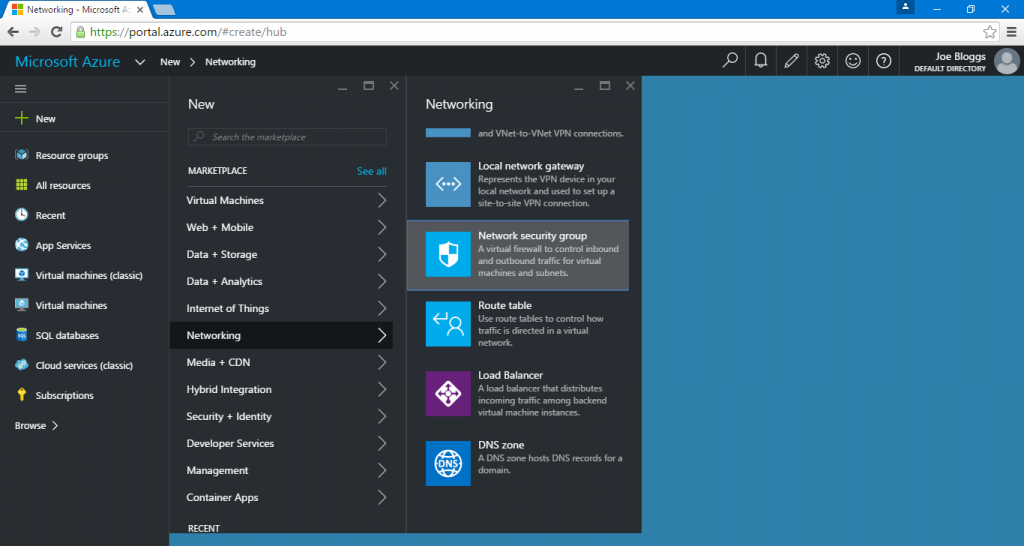Screen dimensions: 1024x546
Task: Click the feedback smiley icon
Action: 853,61
